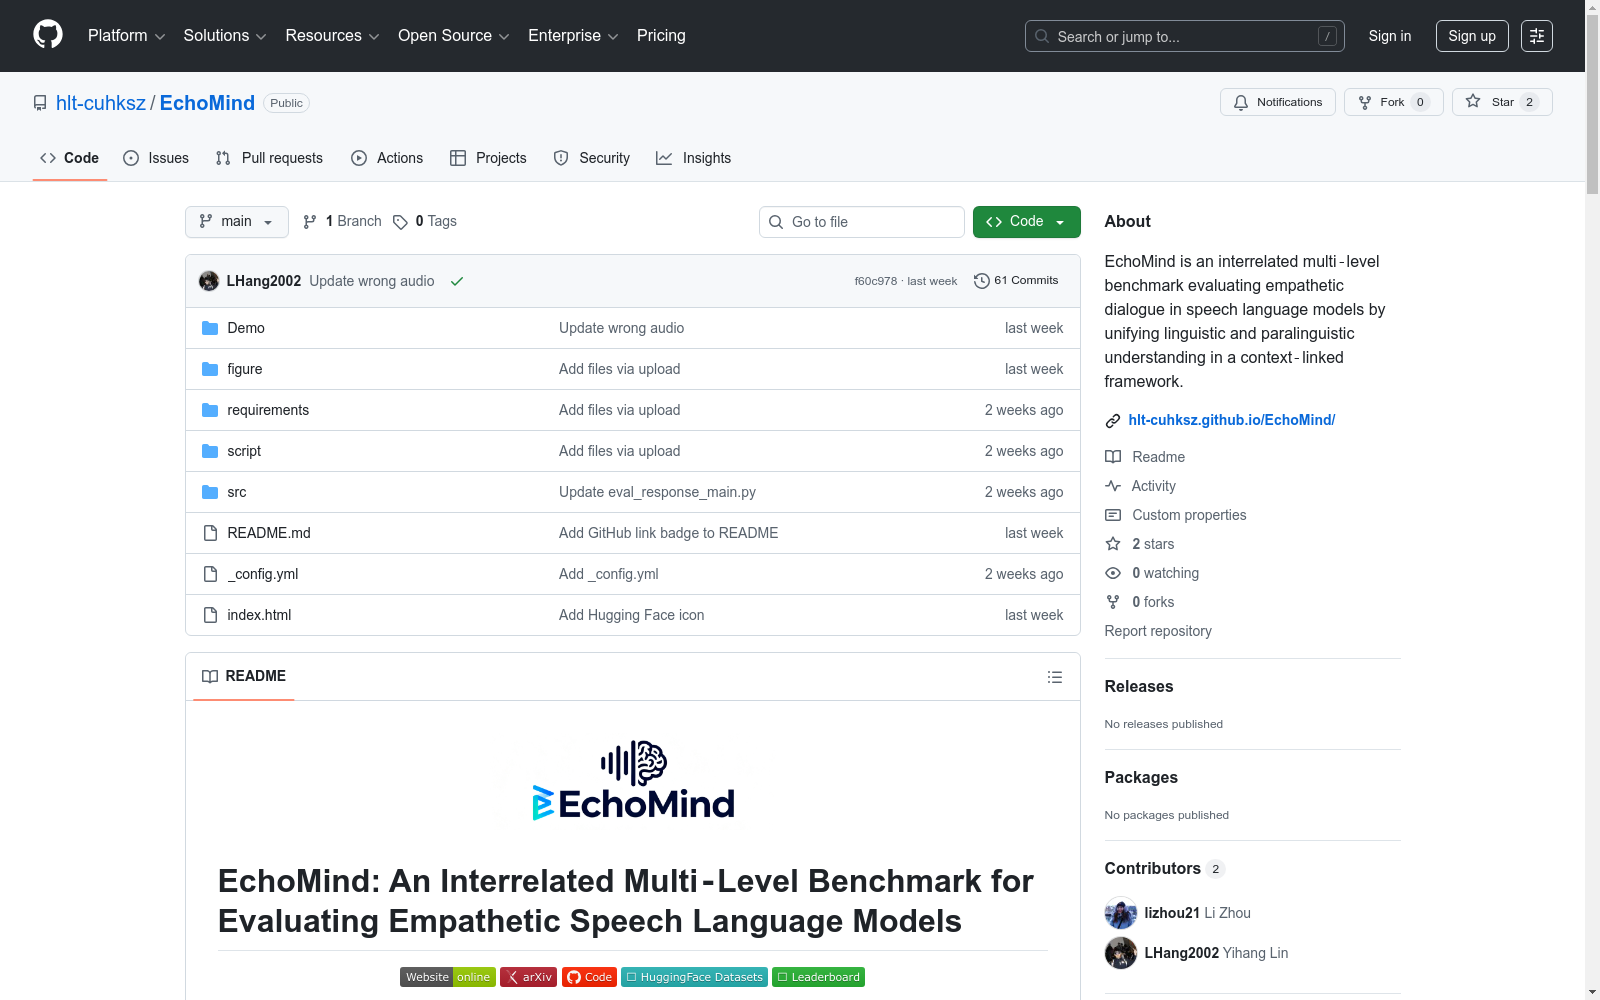Viewport: 1600px width, 1000px height.
Task: Open the command palette icon button
Action: click(x=1537, y=36)
